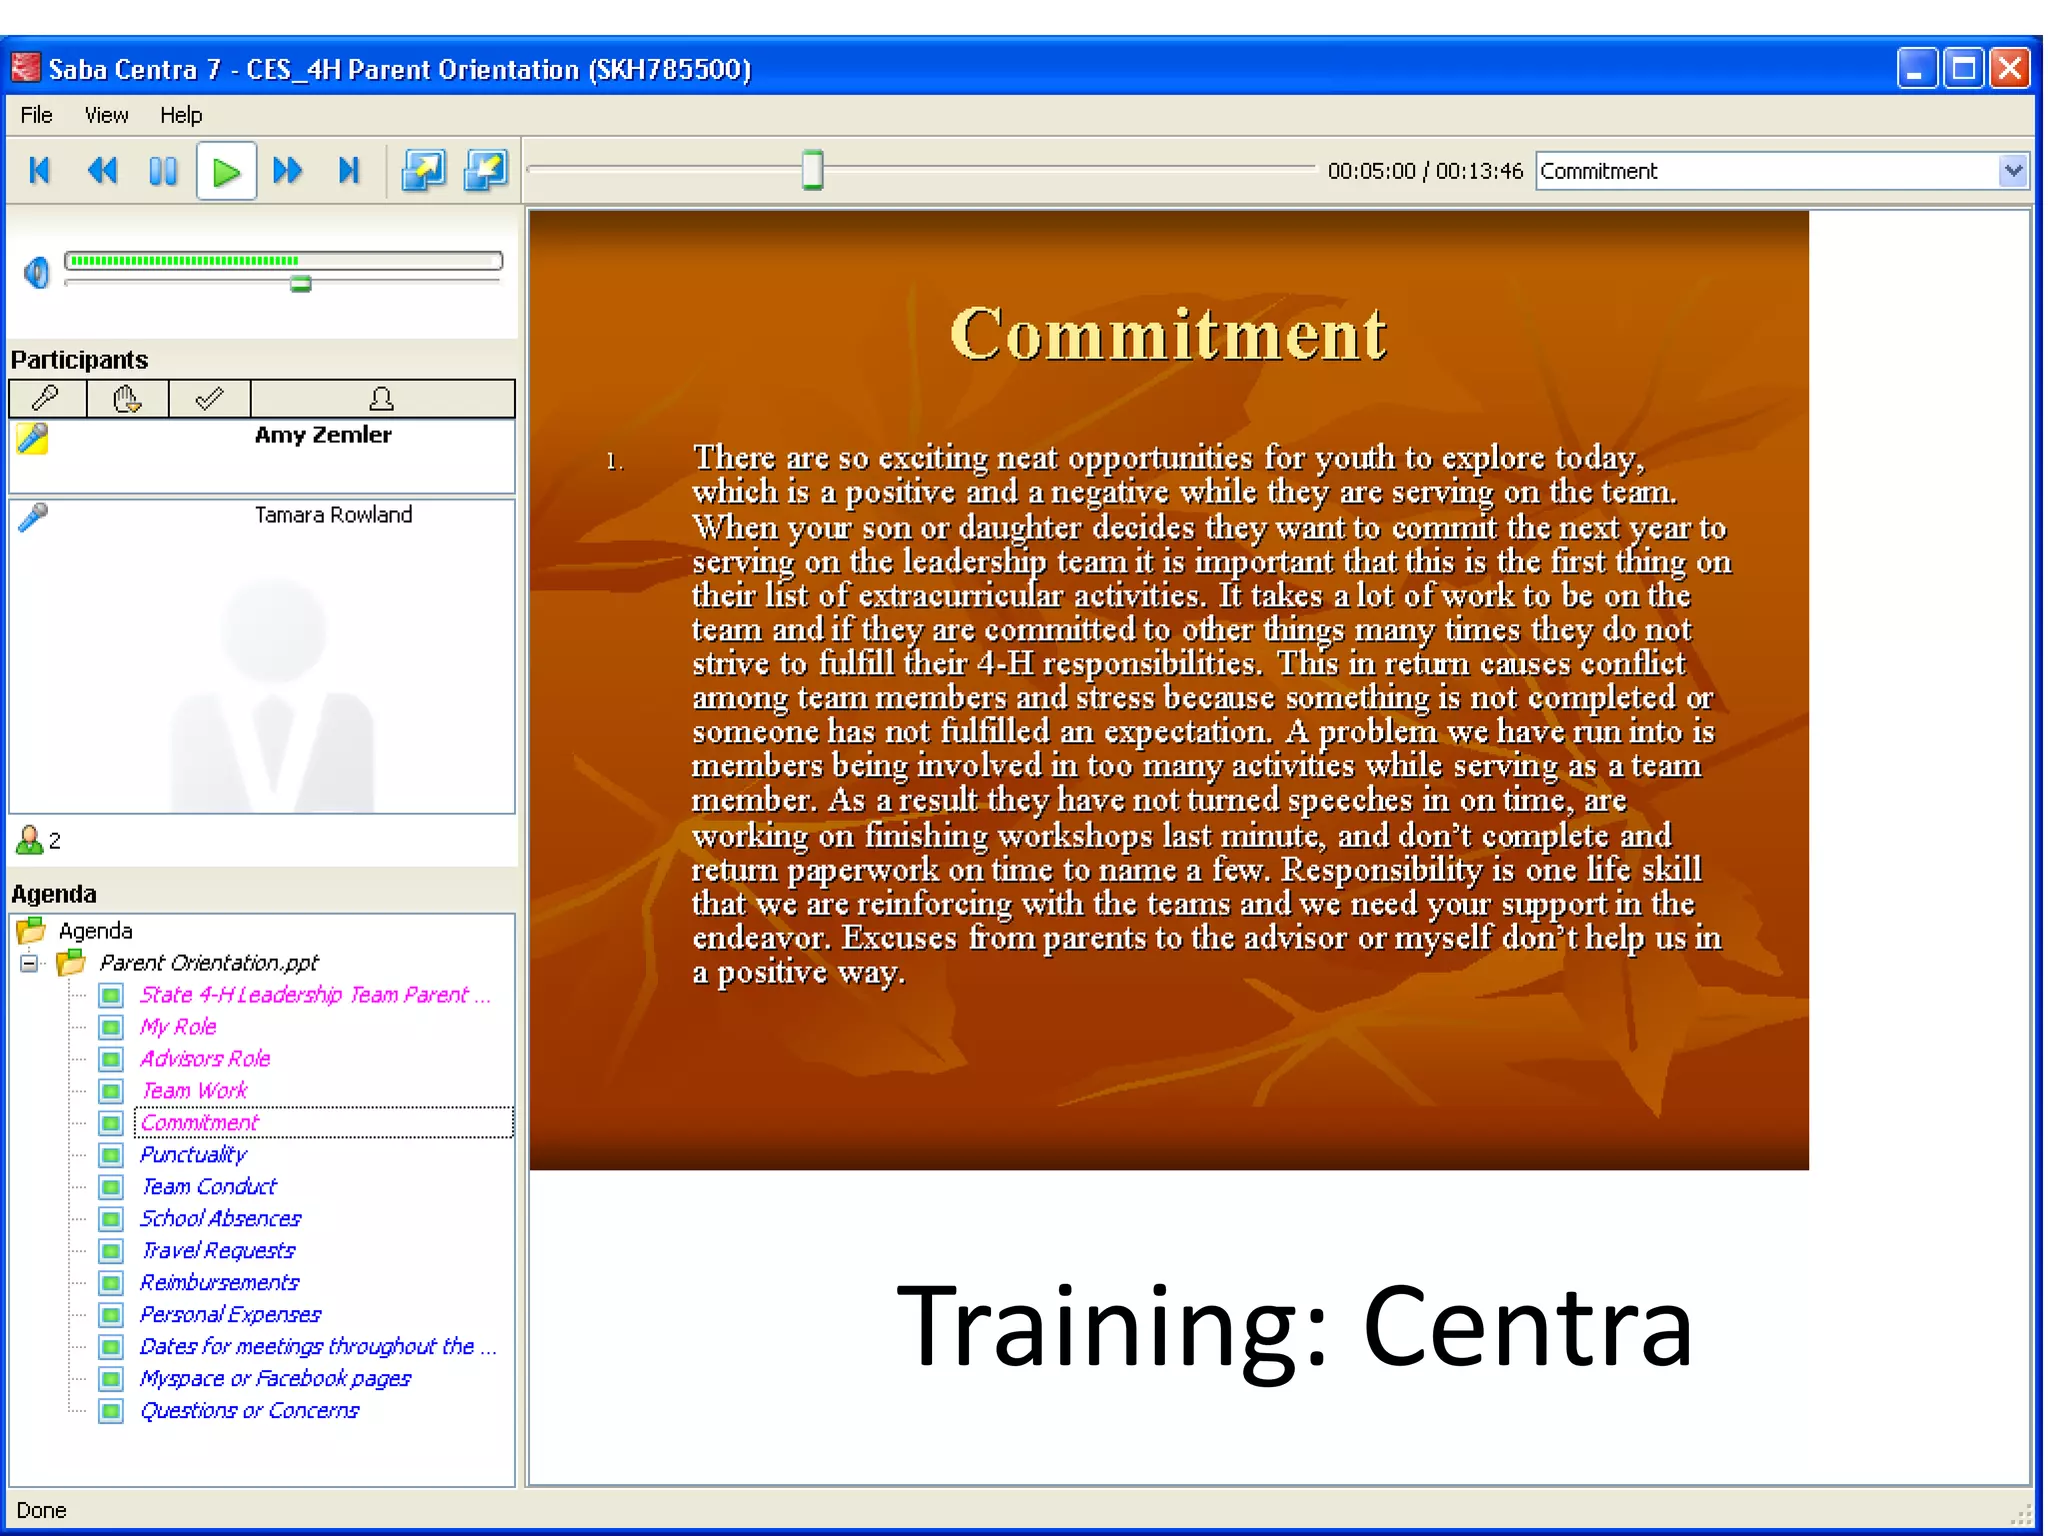Select Punctuality in the agenda
This screenshot has width=2048, height=1536.
click(193, 1155)
